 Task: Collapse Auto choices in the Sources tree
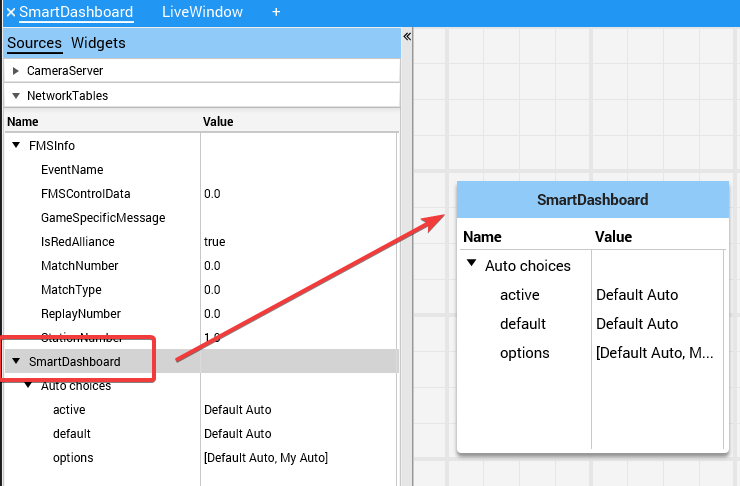(x=28, y=385)
